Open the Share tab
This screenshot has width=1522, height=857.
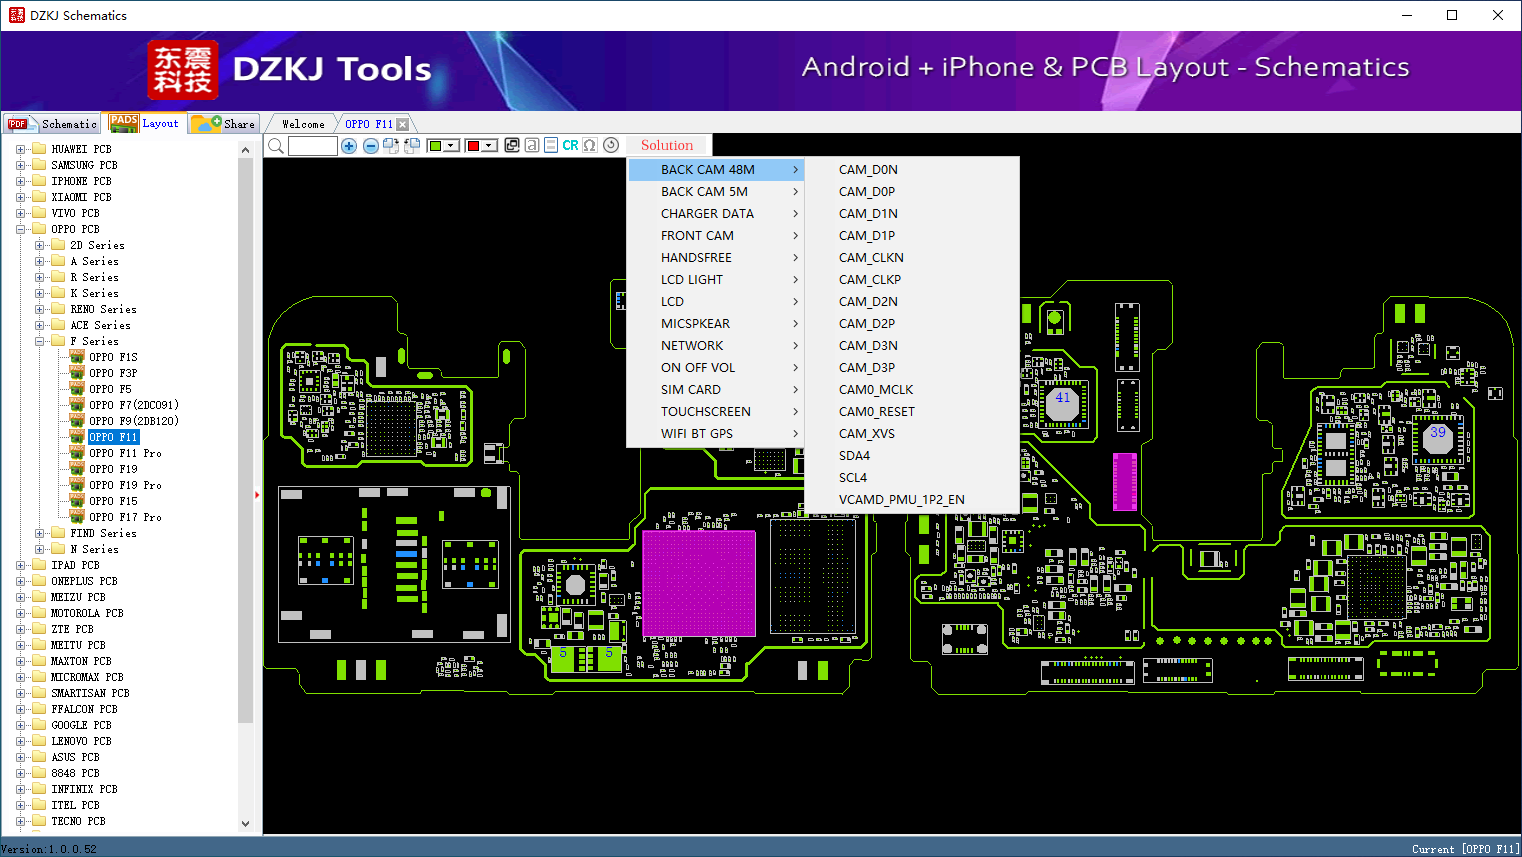point(225,124)
